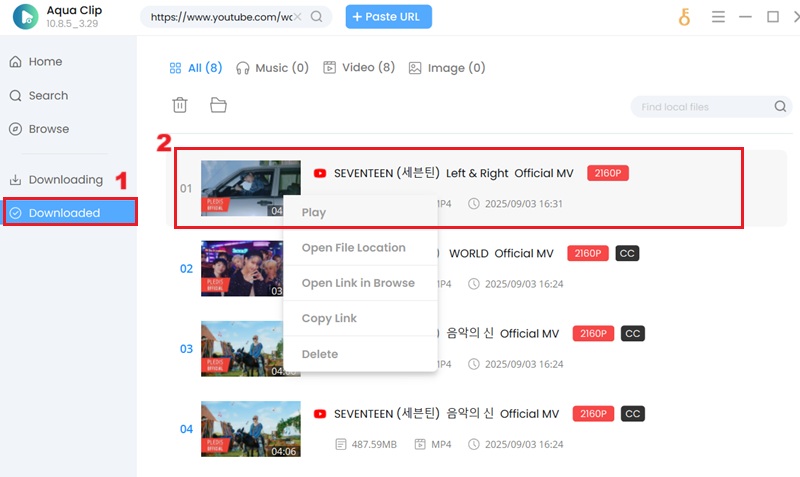Click thumbnail of the WORLD Official MV

click(250, 268)
